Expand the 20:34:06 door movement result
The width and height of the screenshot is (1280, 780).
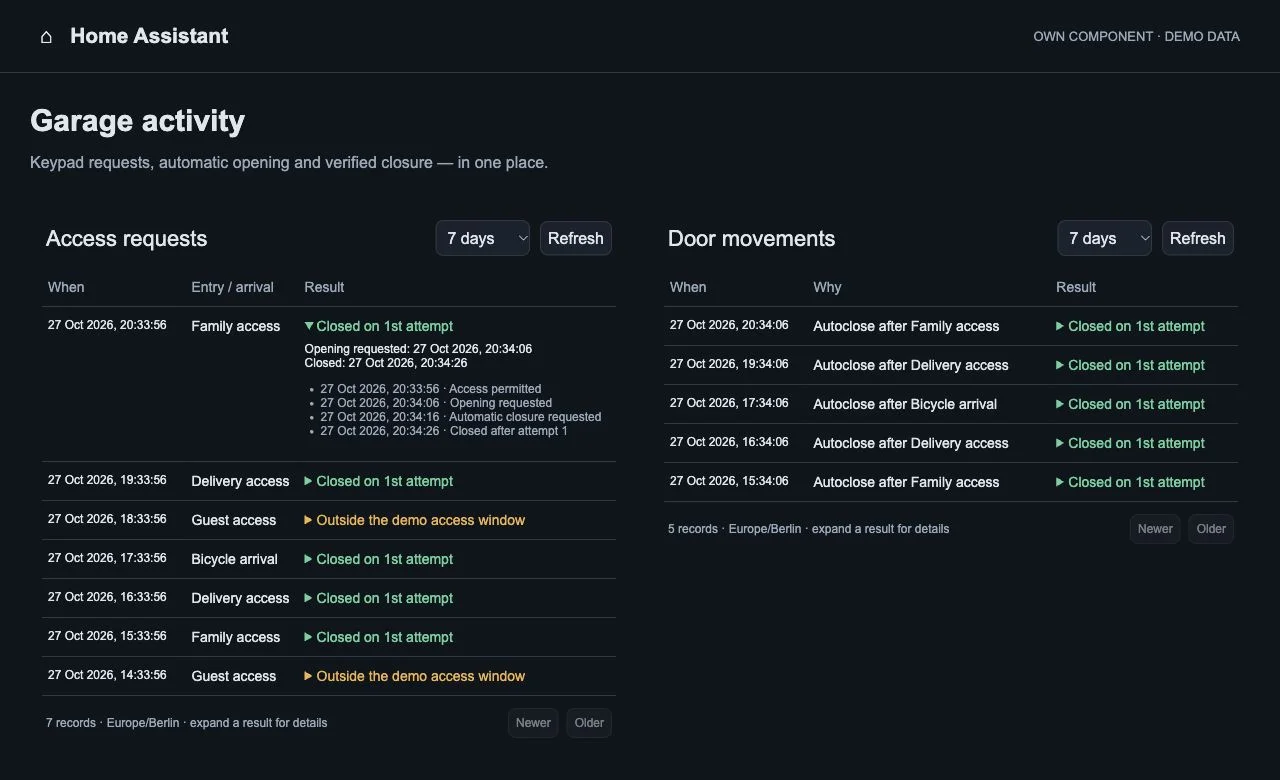point(1131,326)
